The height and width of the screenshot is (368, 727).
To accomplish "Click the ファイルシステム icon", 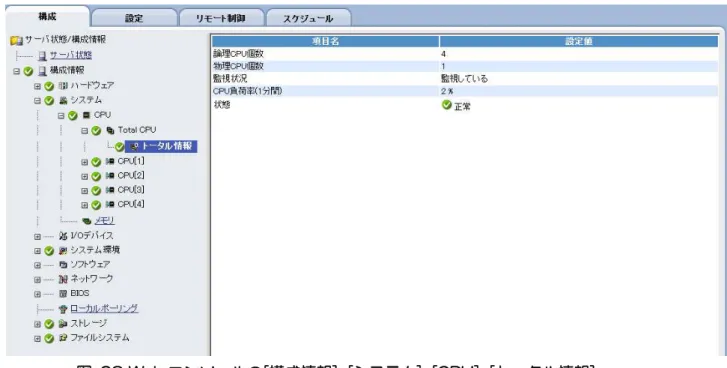I will tap(63, 338).
